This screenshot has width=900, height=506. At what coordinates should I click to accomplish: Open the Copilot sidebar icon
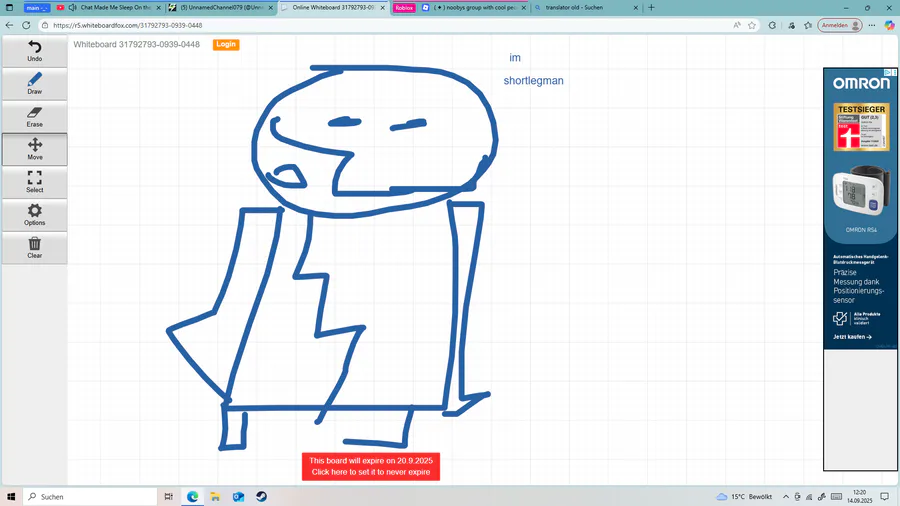click(x=889, y=25)
